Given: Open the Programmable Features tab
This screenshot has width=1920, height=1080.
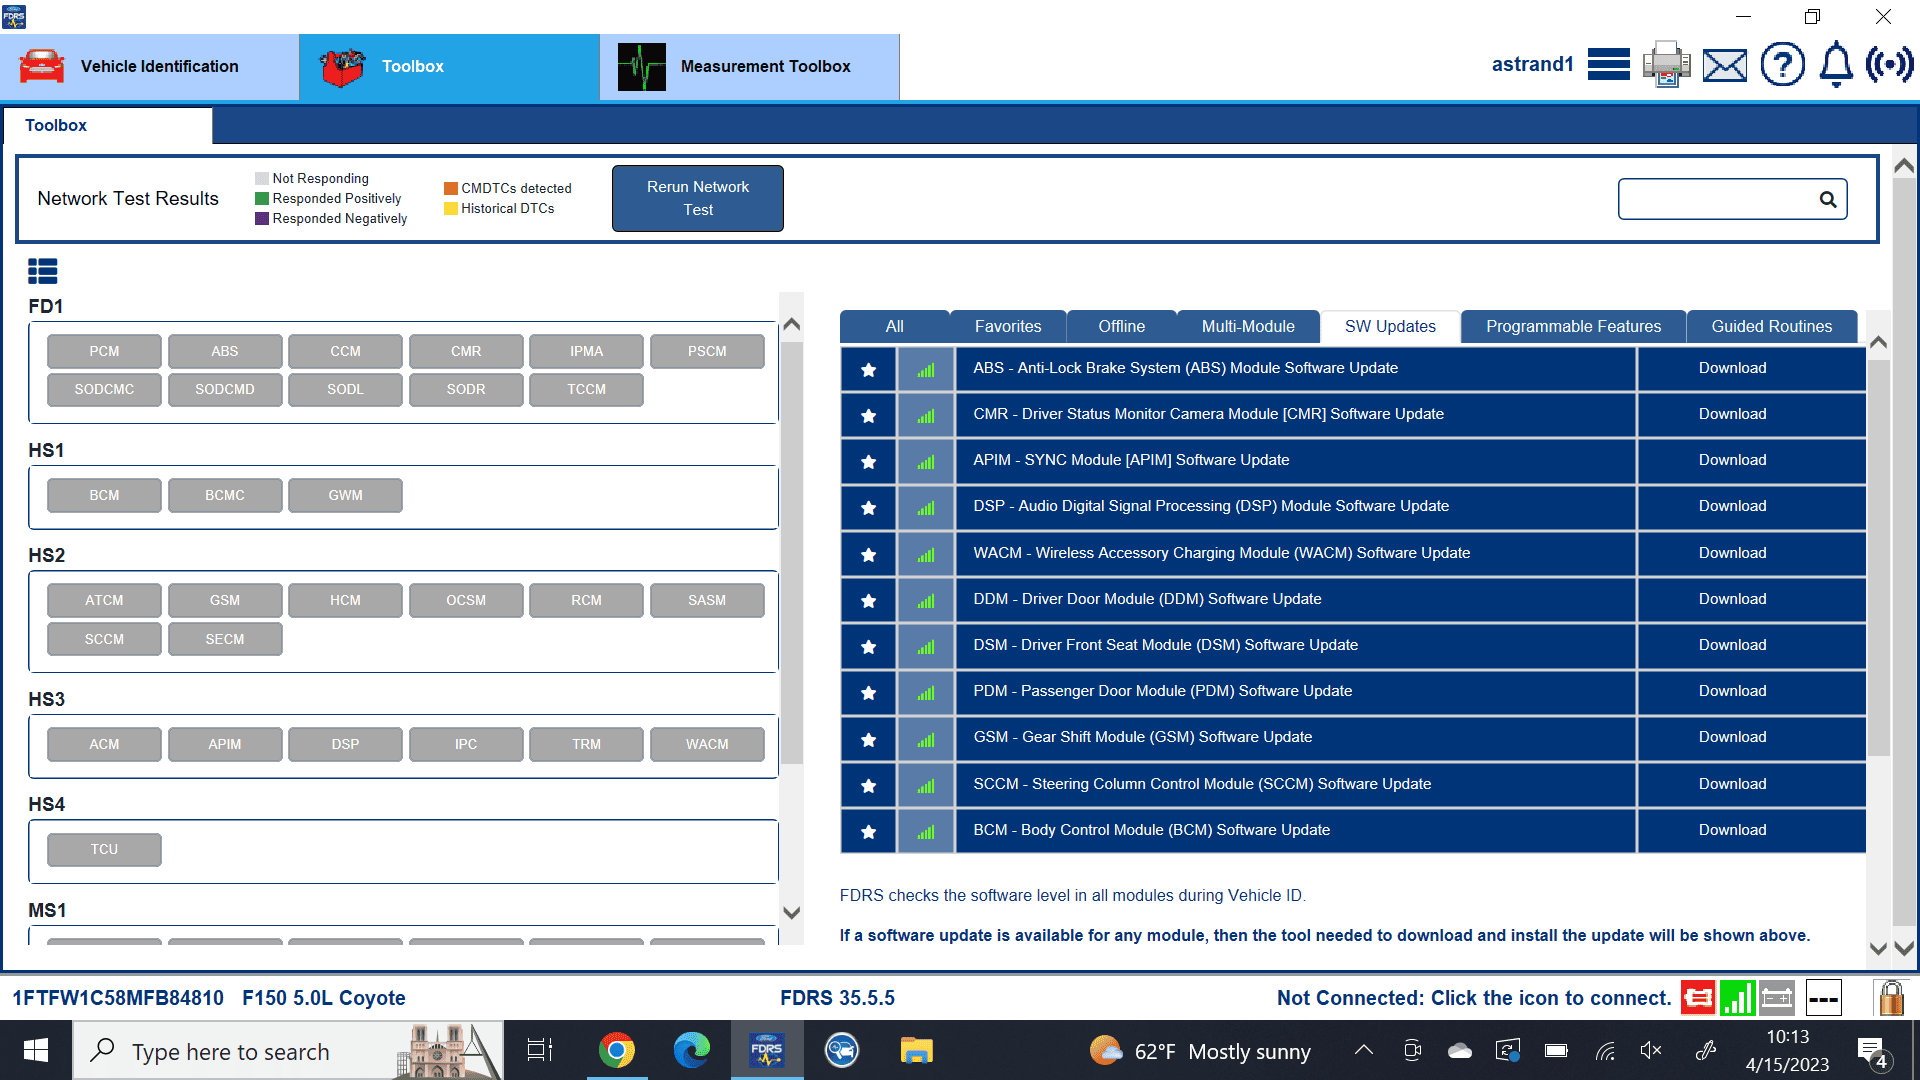Looking at the screenshot, I should tap(1573, 327).
